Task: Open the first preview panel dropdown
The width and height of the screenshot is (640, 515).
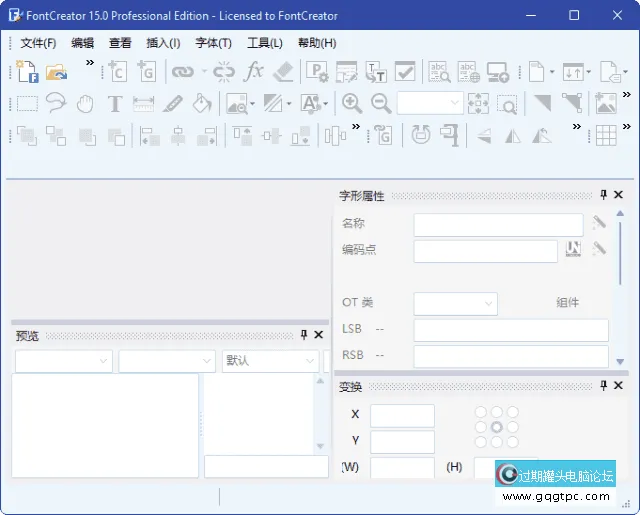Action: [x=64, y=361]
